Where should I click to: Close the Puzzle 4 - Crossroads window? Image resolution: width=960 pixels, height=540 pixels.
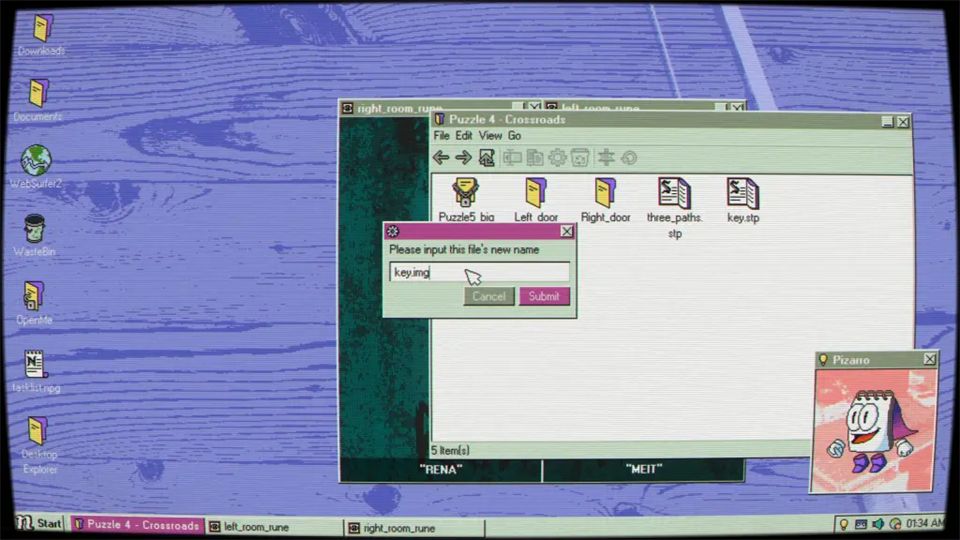[x=903, y=122]
